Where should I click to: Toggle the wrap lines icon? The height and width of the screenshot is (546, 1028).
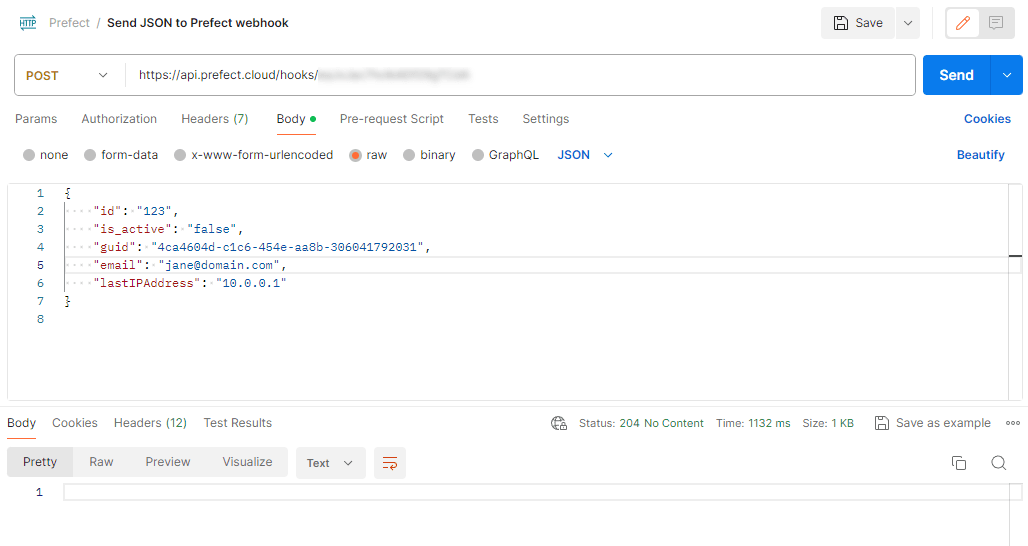click(x=390, y=463)
